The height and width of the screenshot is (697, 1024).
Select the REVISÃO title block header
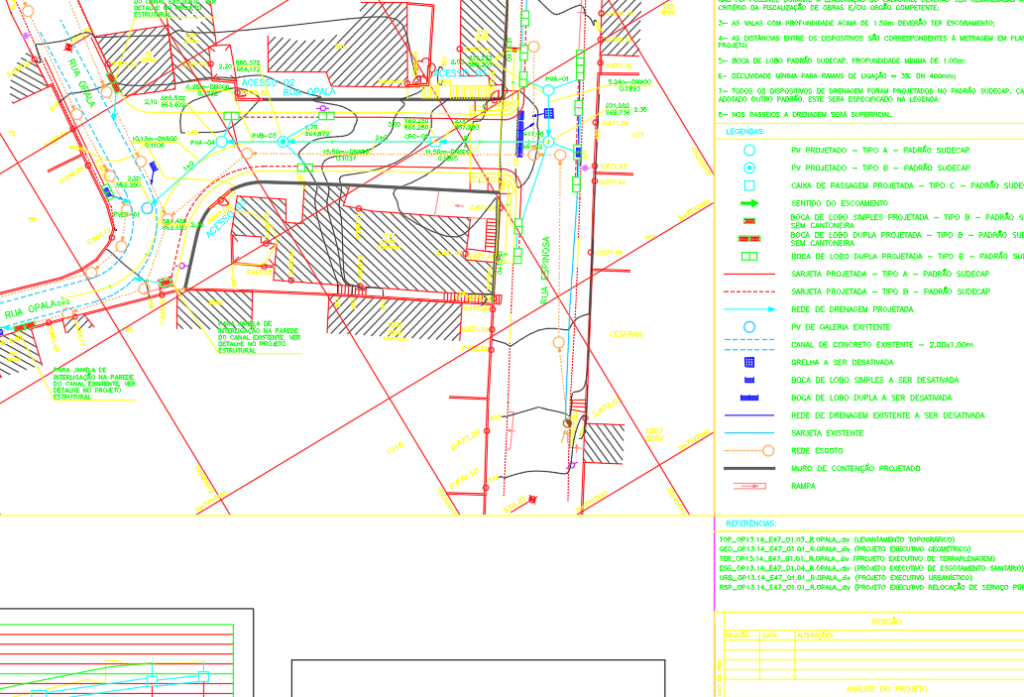click(886, 621)
